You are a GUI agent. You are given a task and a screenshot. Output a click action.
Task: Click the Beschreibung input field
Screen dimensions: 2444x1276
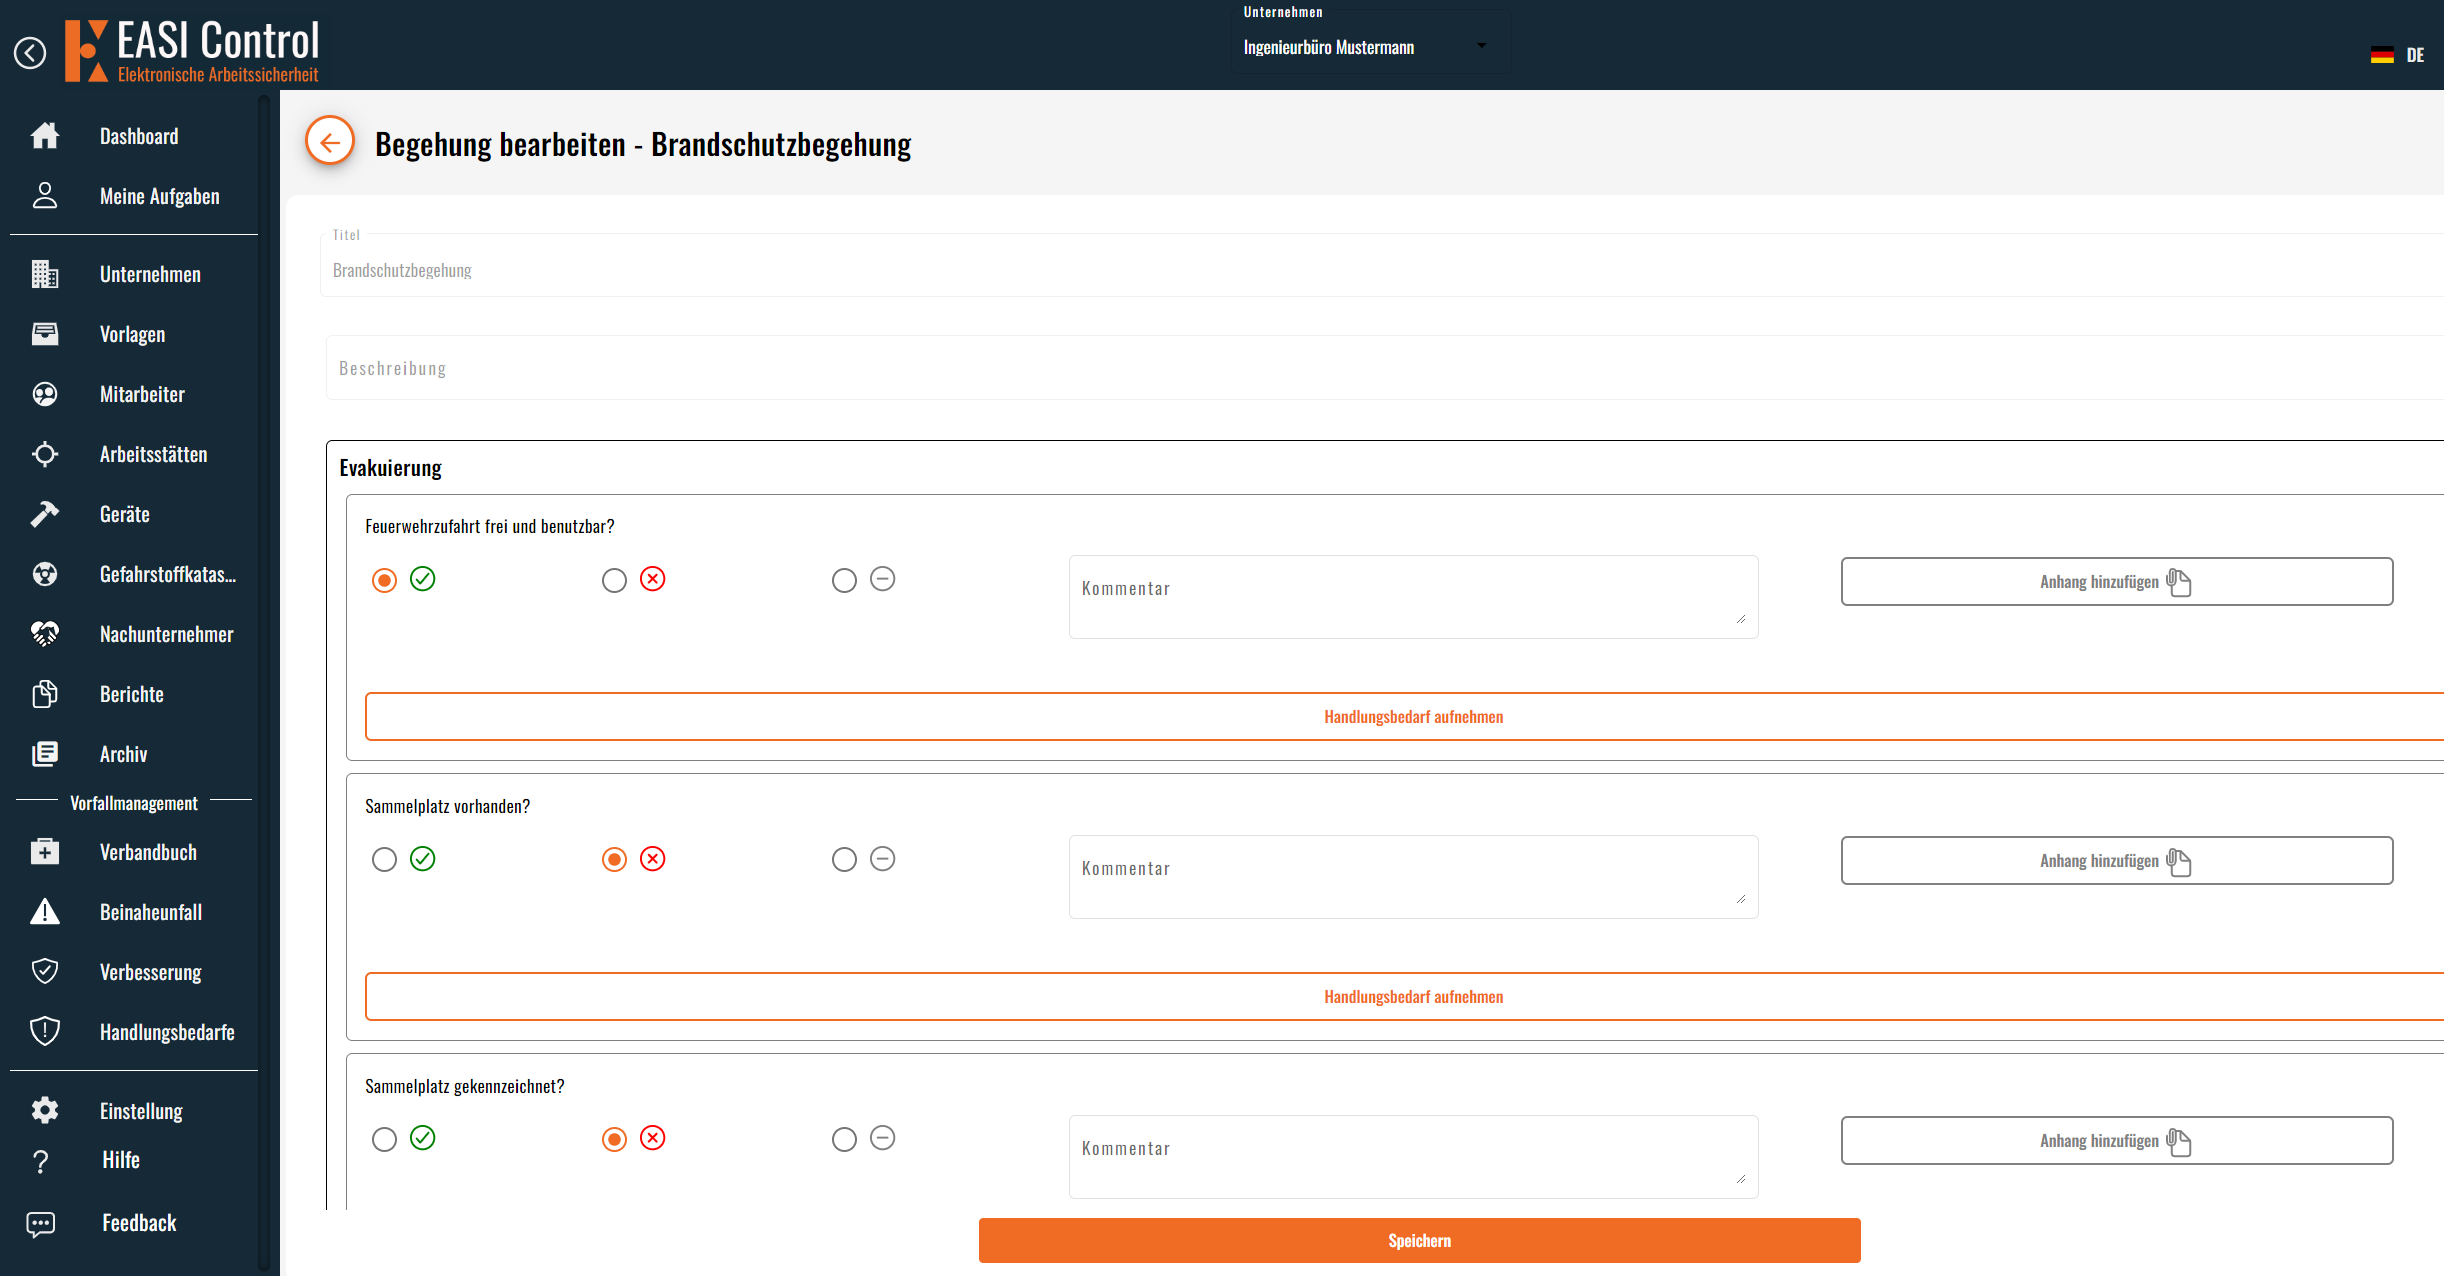(1380, 368)
